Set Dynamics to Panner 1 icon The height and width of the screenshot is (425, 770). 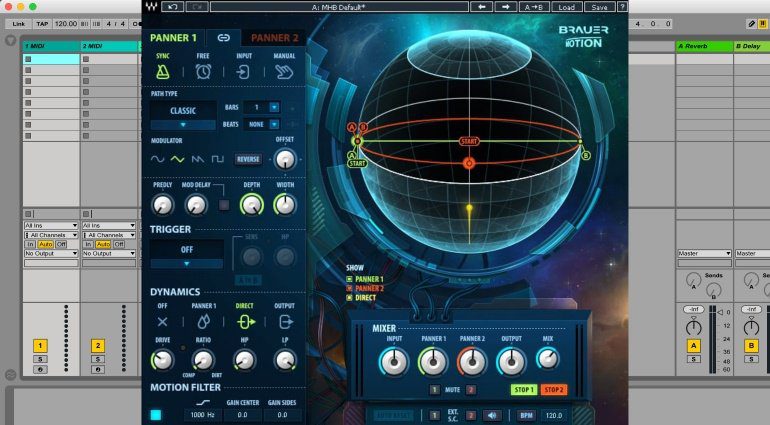click(203, 322)
